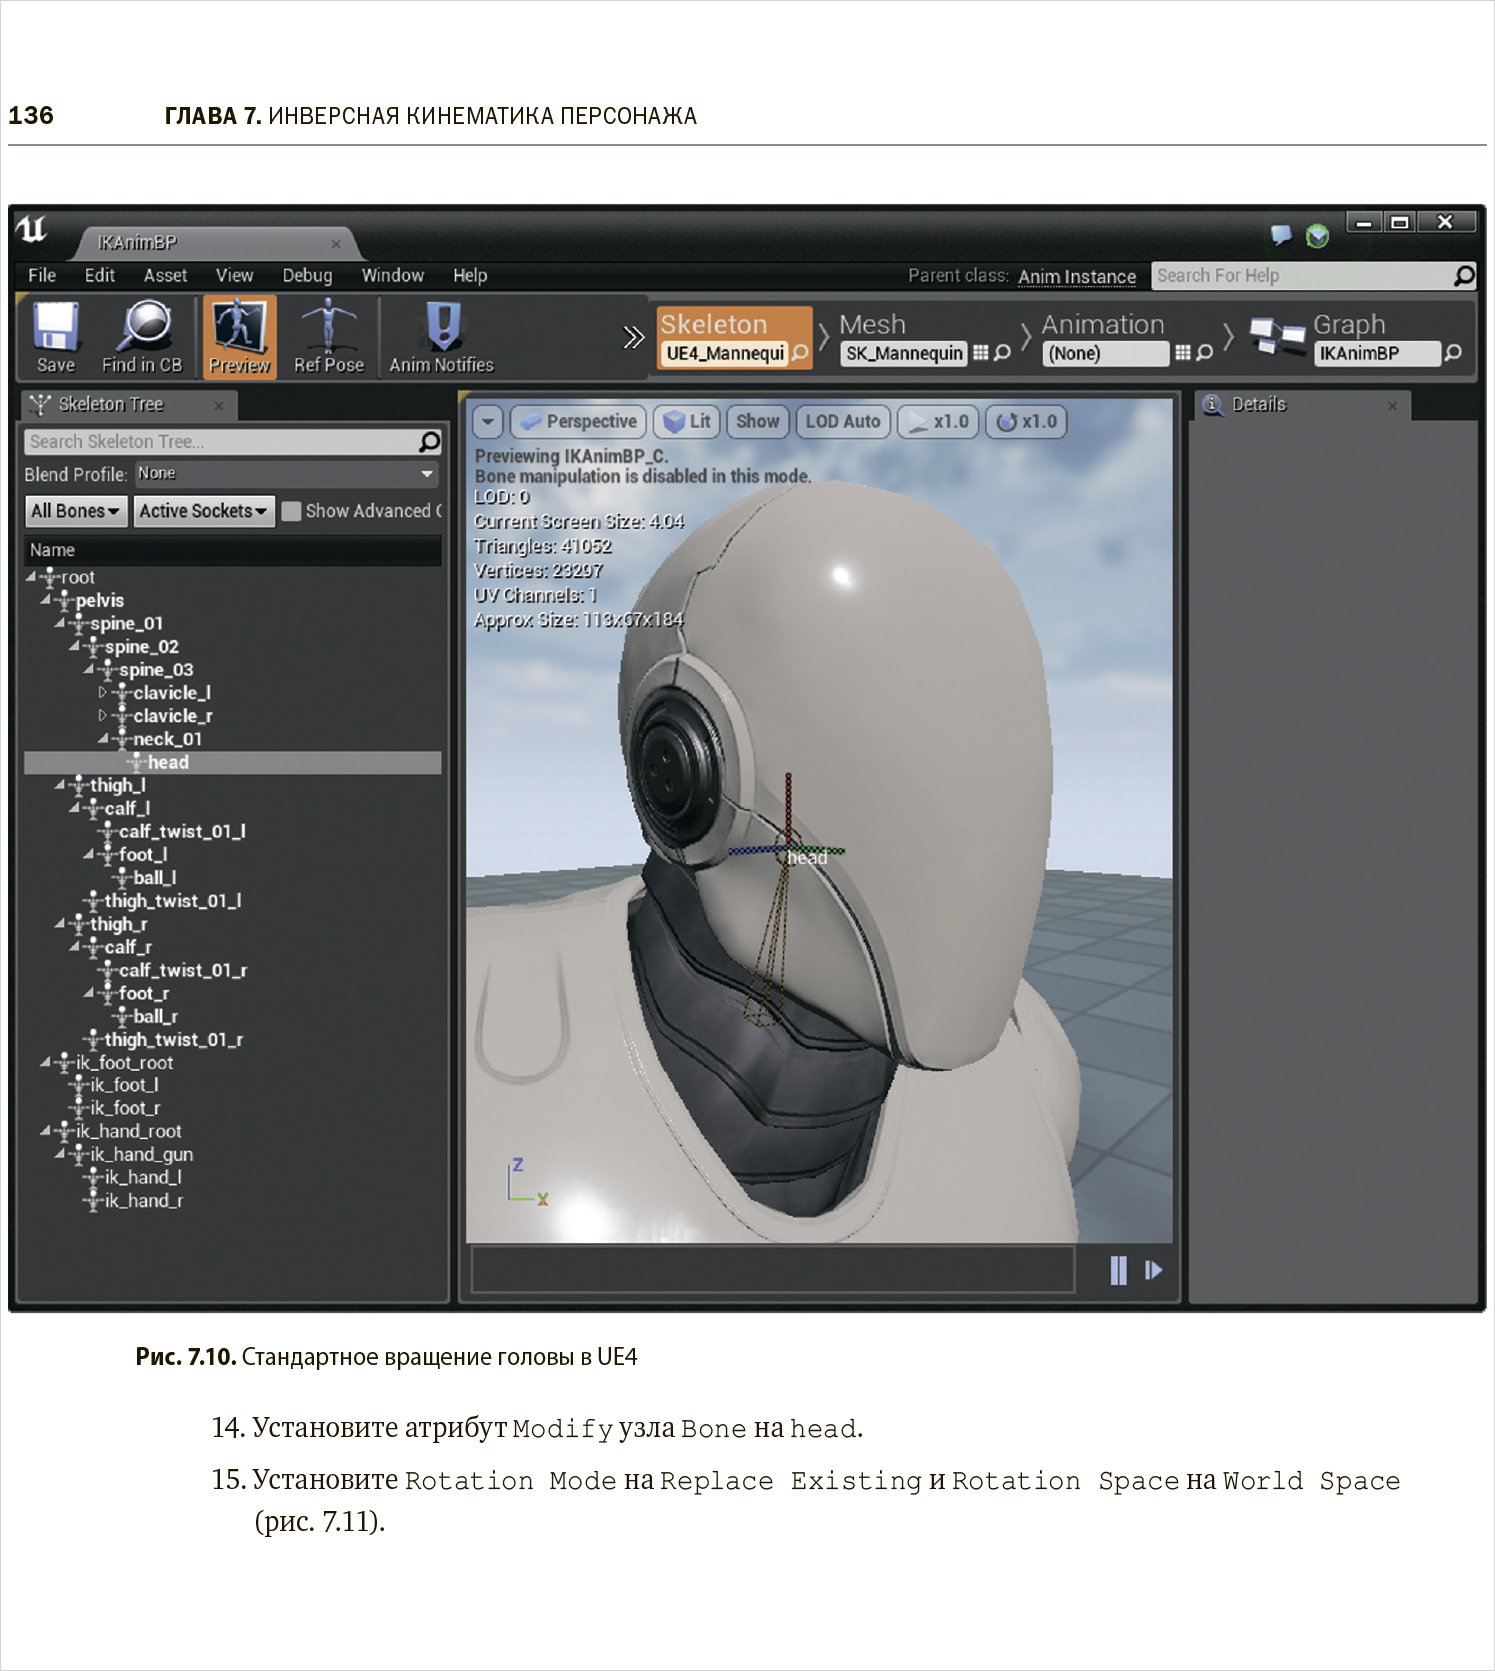
Task: Expand the clavicle_l bone node
Action: pyautogui.click(x=102, y=692)
